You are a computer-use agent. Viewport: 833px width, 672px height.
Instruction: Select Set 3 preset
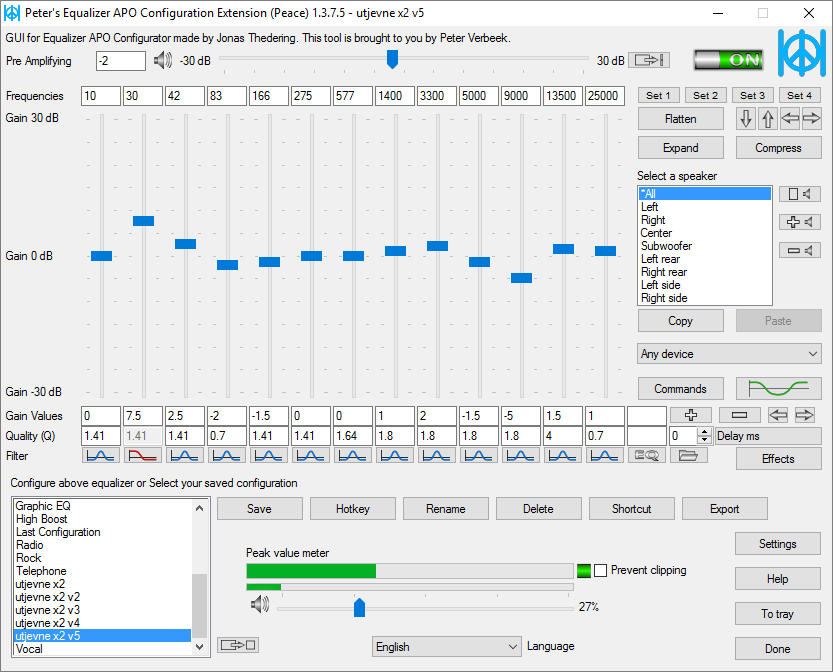(x=752, y=96)
